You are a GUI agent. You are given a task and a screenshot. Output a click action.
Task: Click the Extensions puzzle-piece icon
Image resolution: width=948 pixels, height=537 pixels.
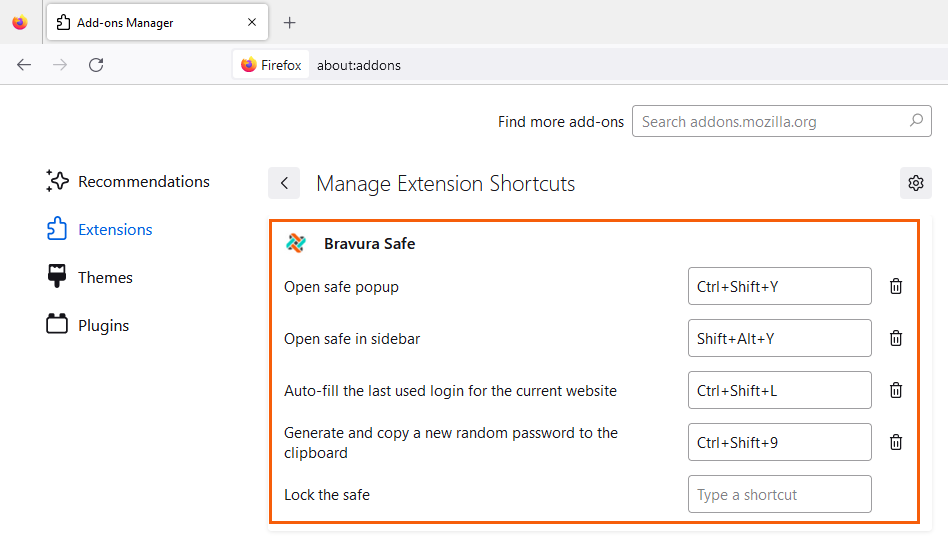[x=57, y=229]
